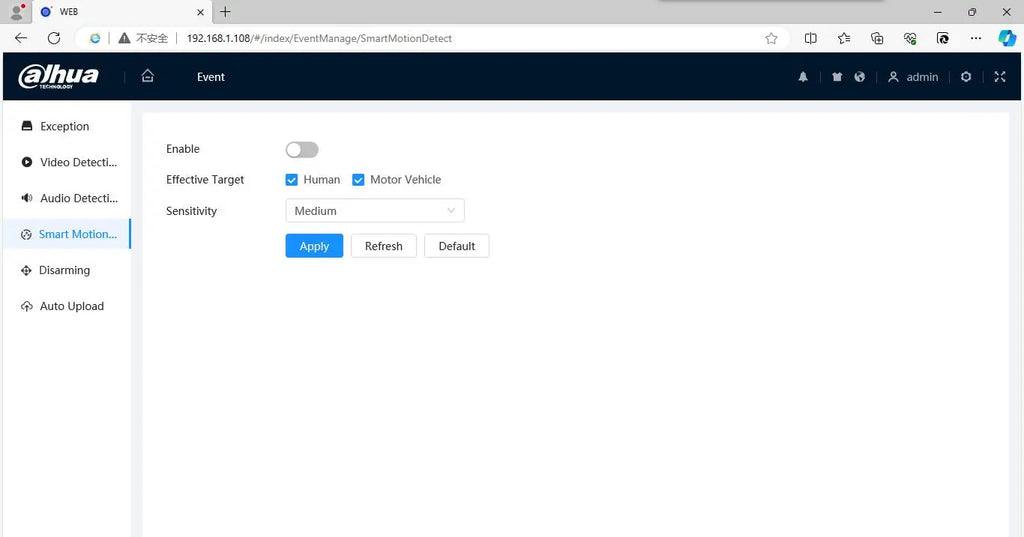1024x537 pixels.
Task: Click the Default button
Action: tap(456, 246)
